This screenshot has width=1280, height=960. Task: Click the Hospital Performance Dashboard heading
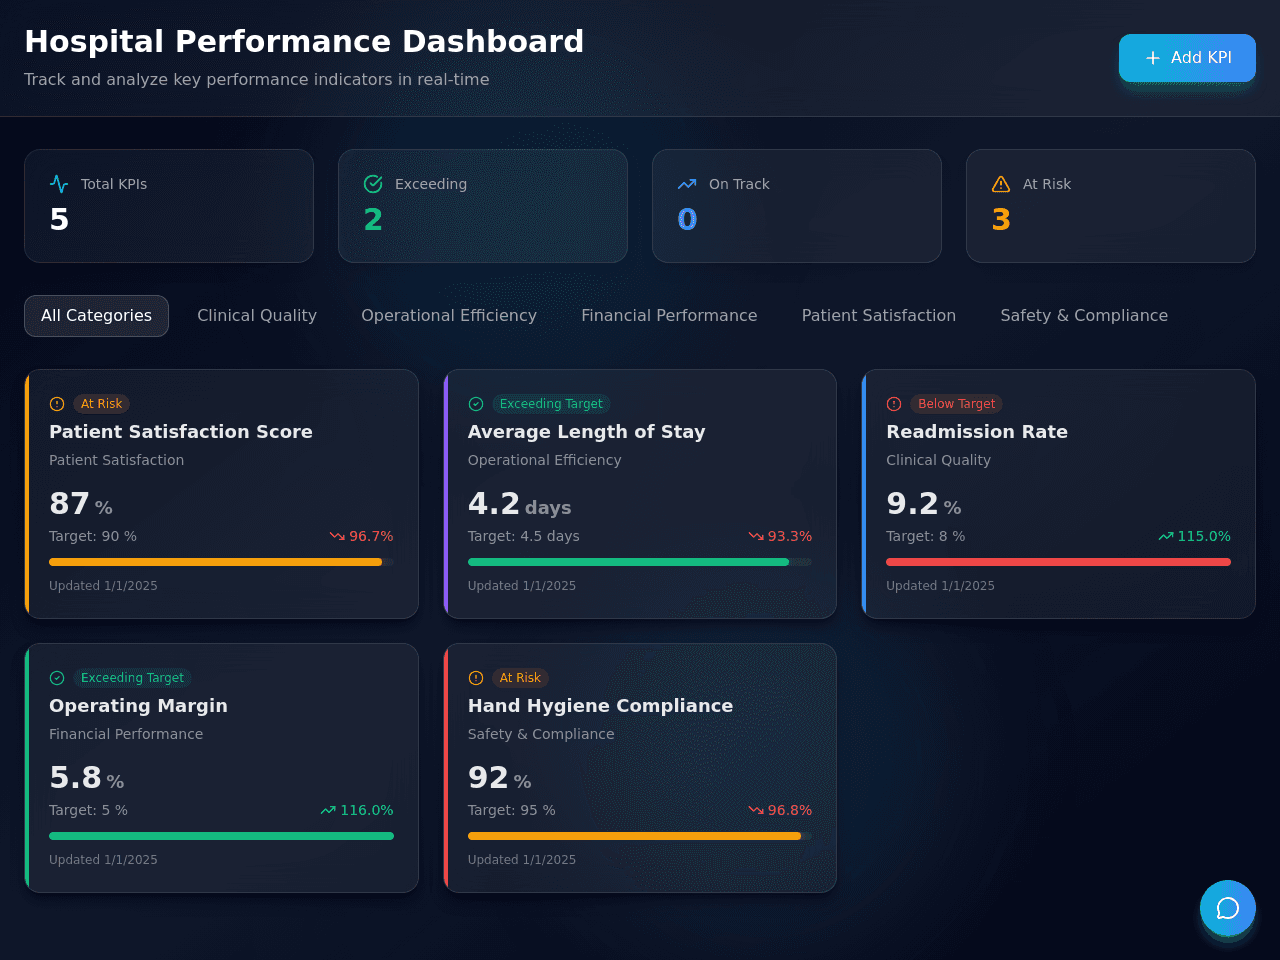tap(304, 41)
